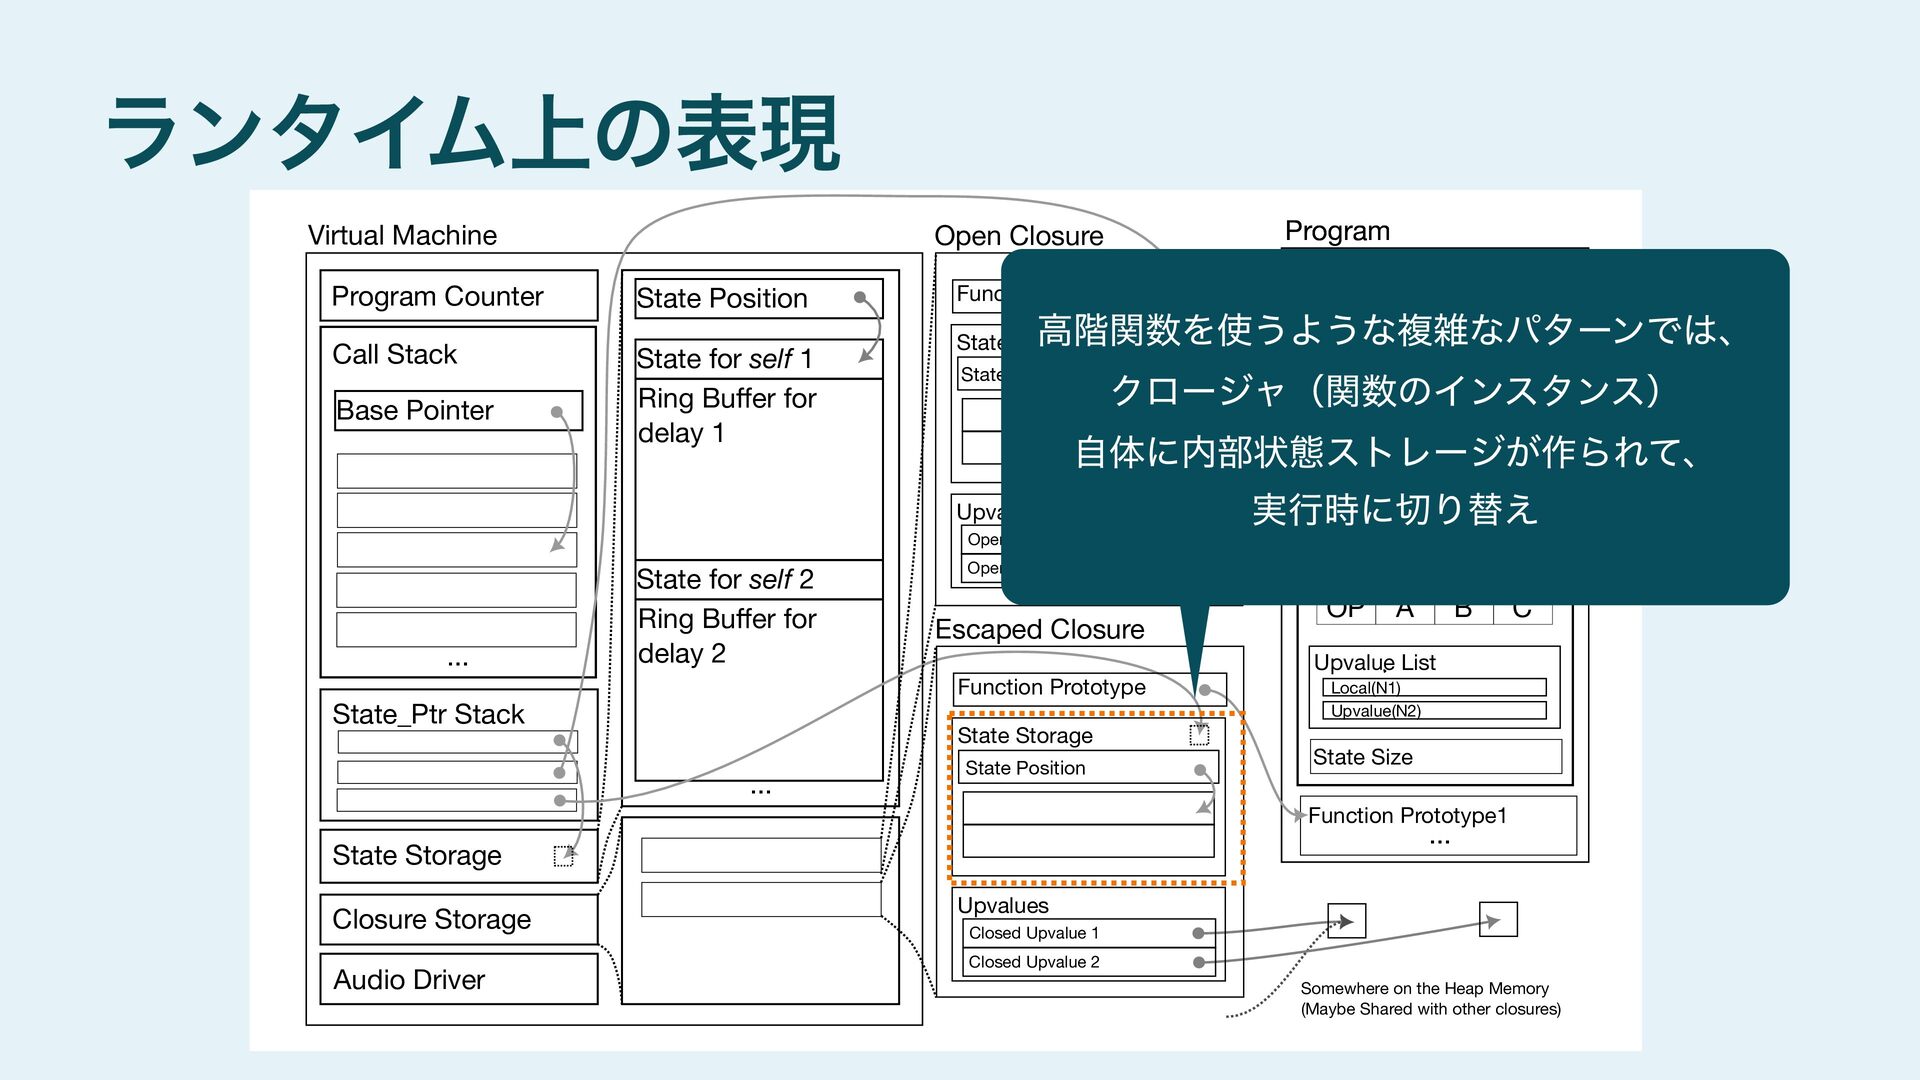The height and width of the screenshot is (1080, 1920).
Task: Click the Local(N1) upvalue entry
Action: (x=1433, y=688)
